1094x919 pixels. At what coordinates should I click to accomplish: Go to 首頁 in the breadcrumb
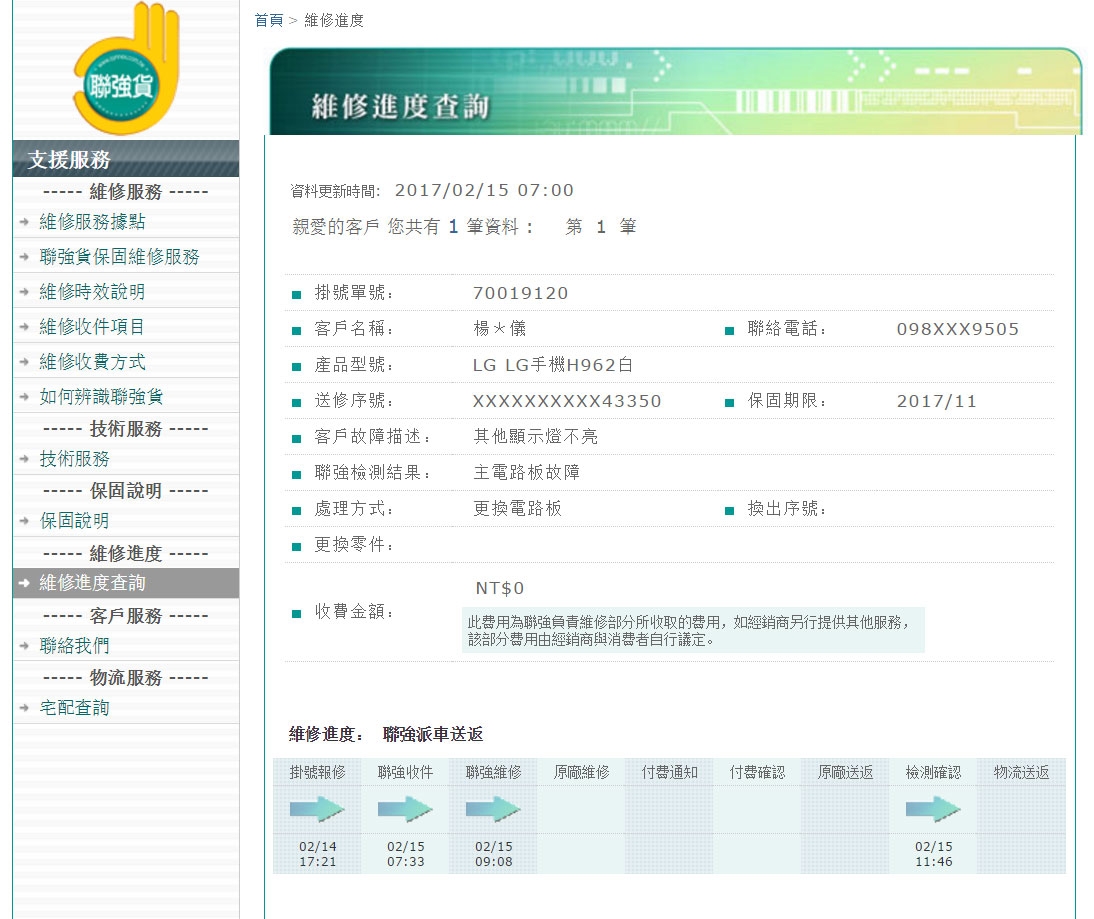268,20
